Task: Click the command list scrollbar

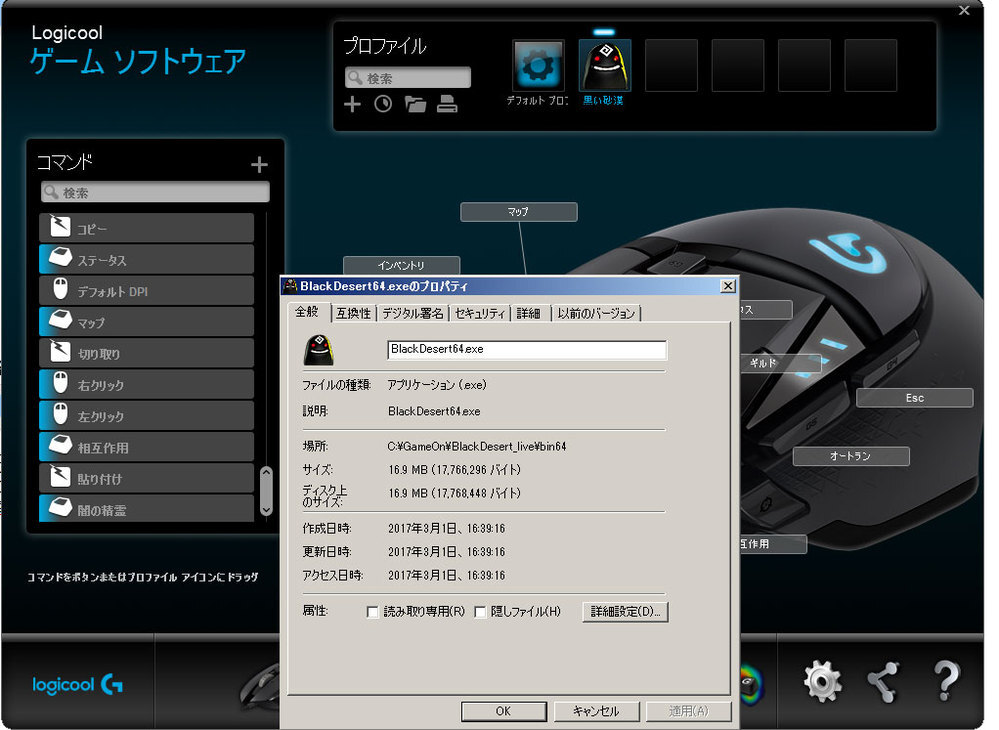Action: click(x=266, y=491)
